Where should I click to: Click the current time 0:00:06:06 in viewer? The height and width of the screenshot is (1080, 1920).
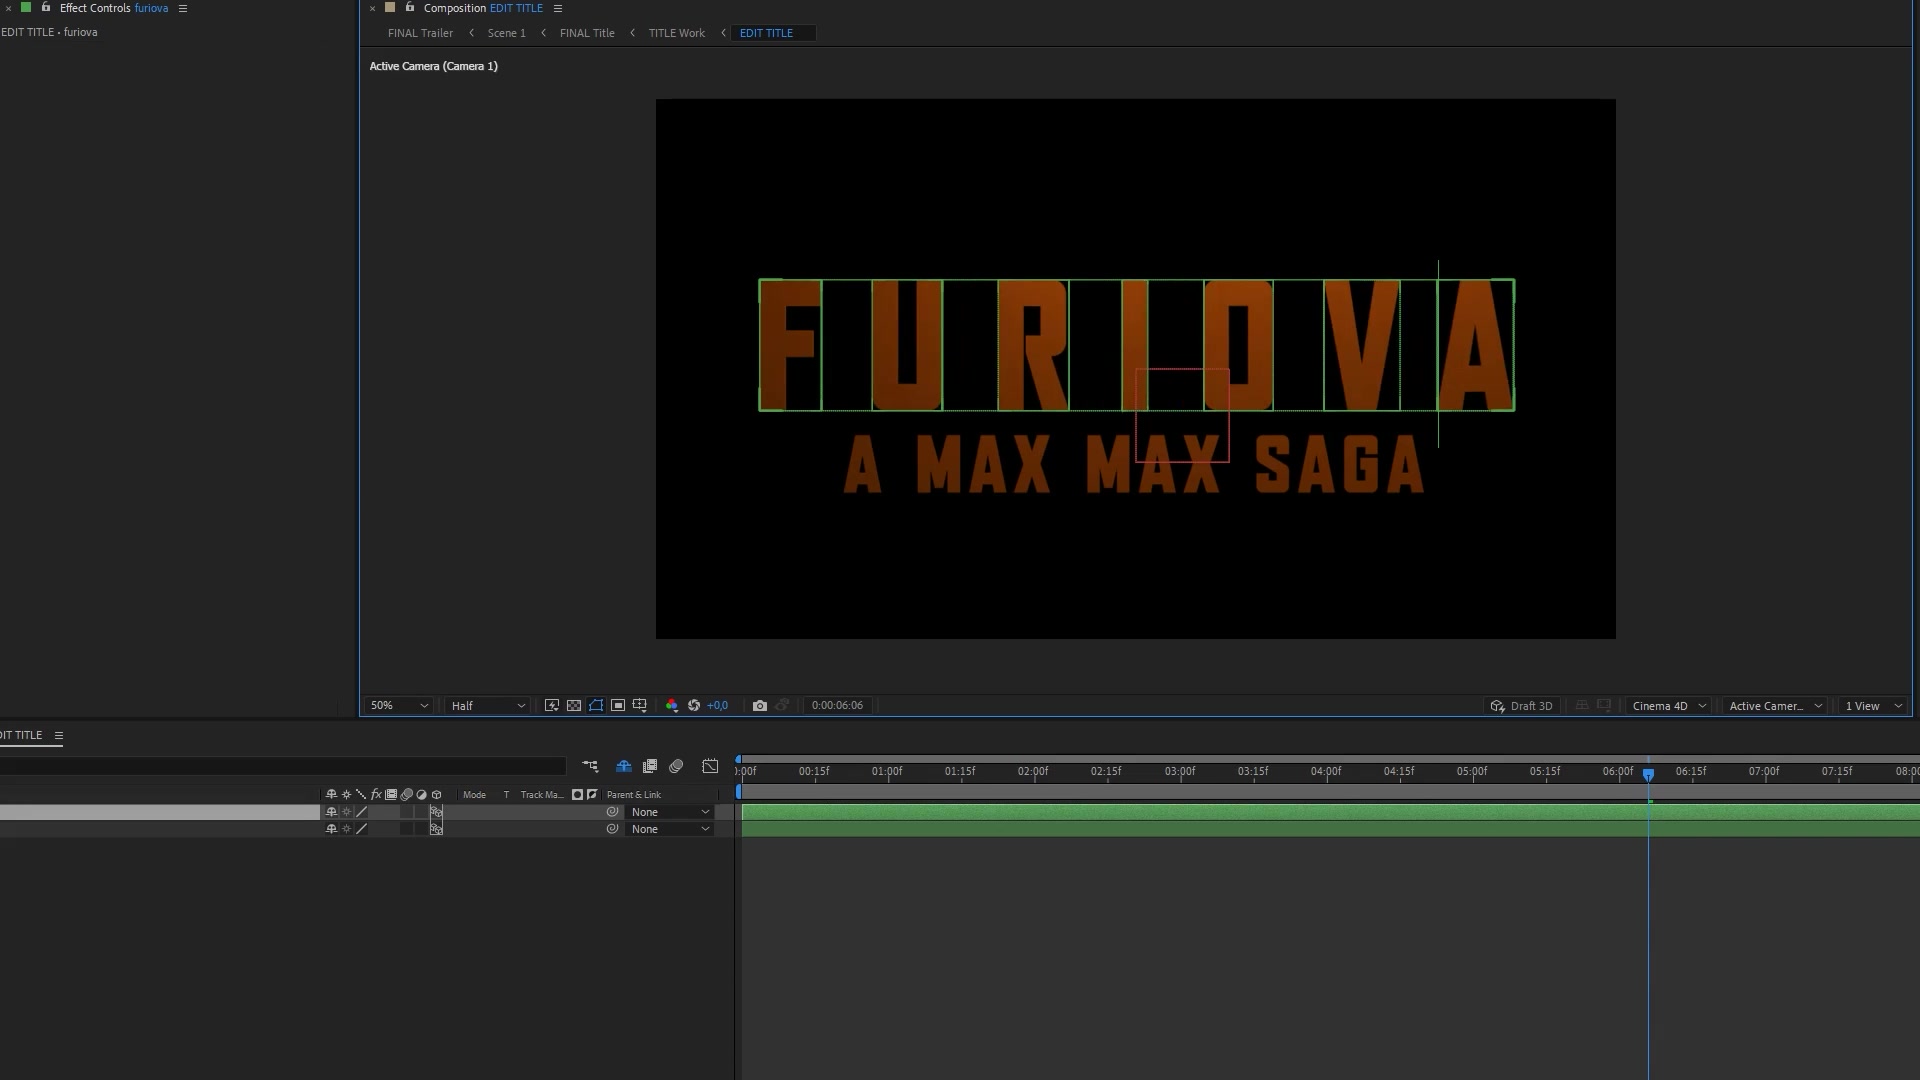point(837,706)
